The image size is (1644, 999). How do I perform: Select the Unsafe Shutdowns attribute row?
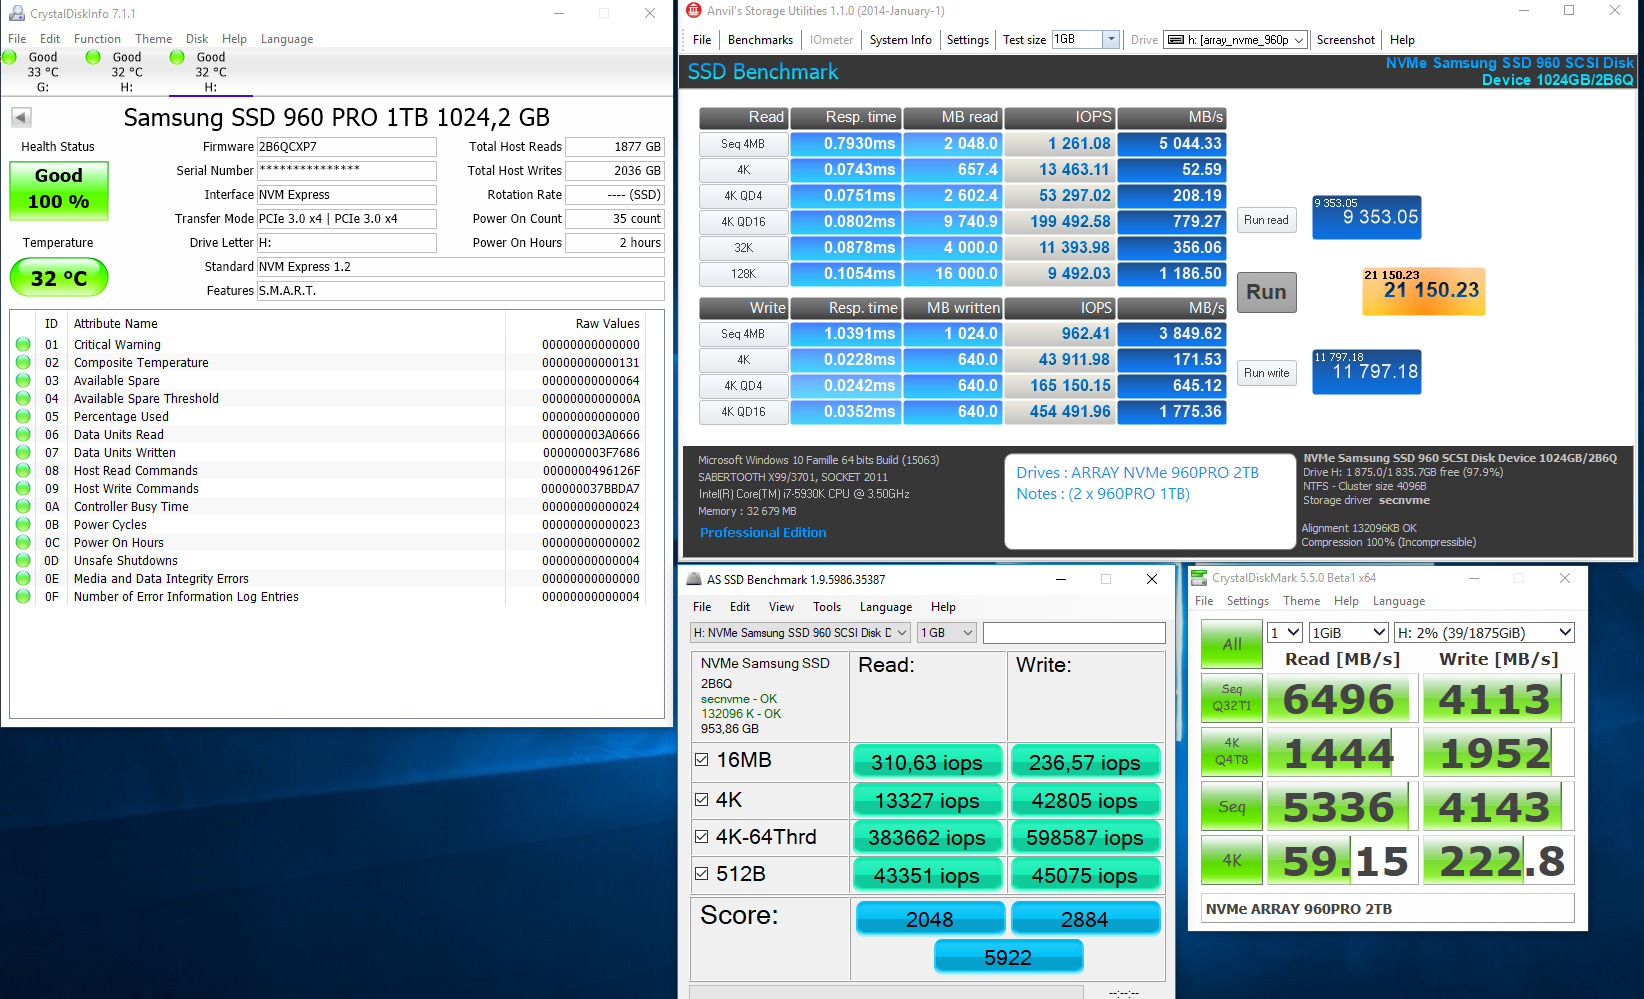tap(329, 560)
